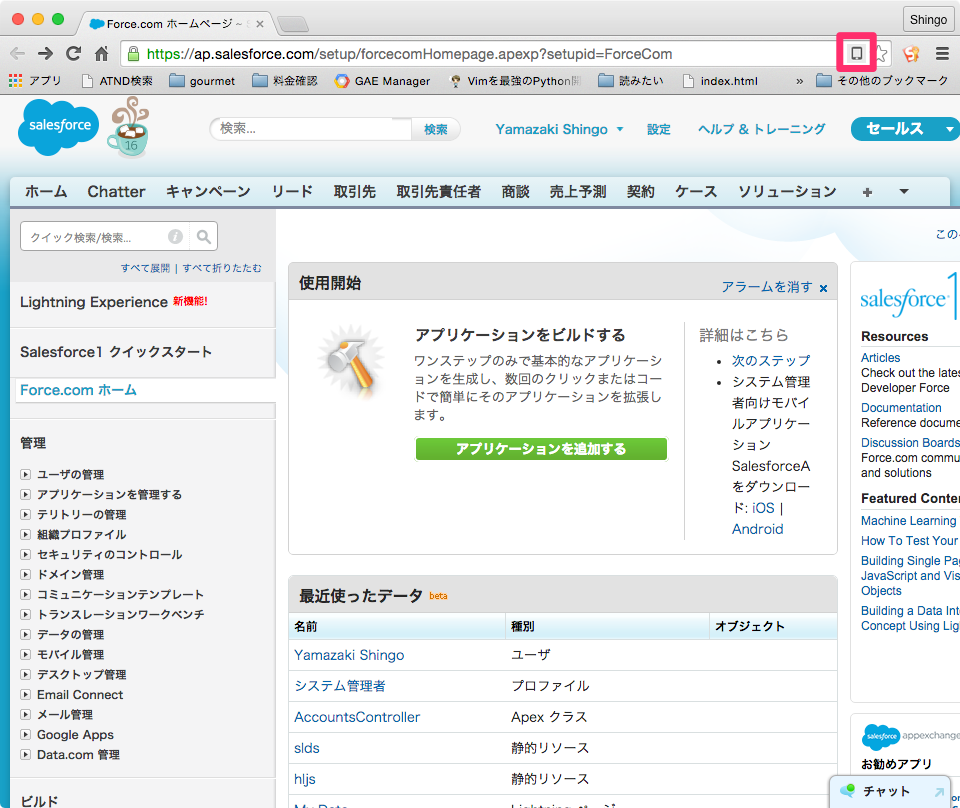Click すべて展開 expand all link
The height and width of the screenshot is (808, 960).
(145, 268)
